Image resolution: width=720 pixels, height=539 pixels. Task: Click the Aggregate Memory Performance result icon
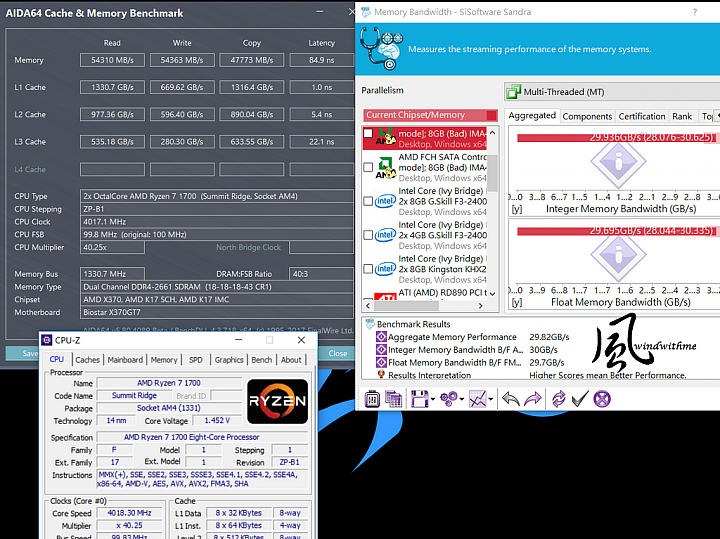(381, 337)
